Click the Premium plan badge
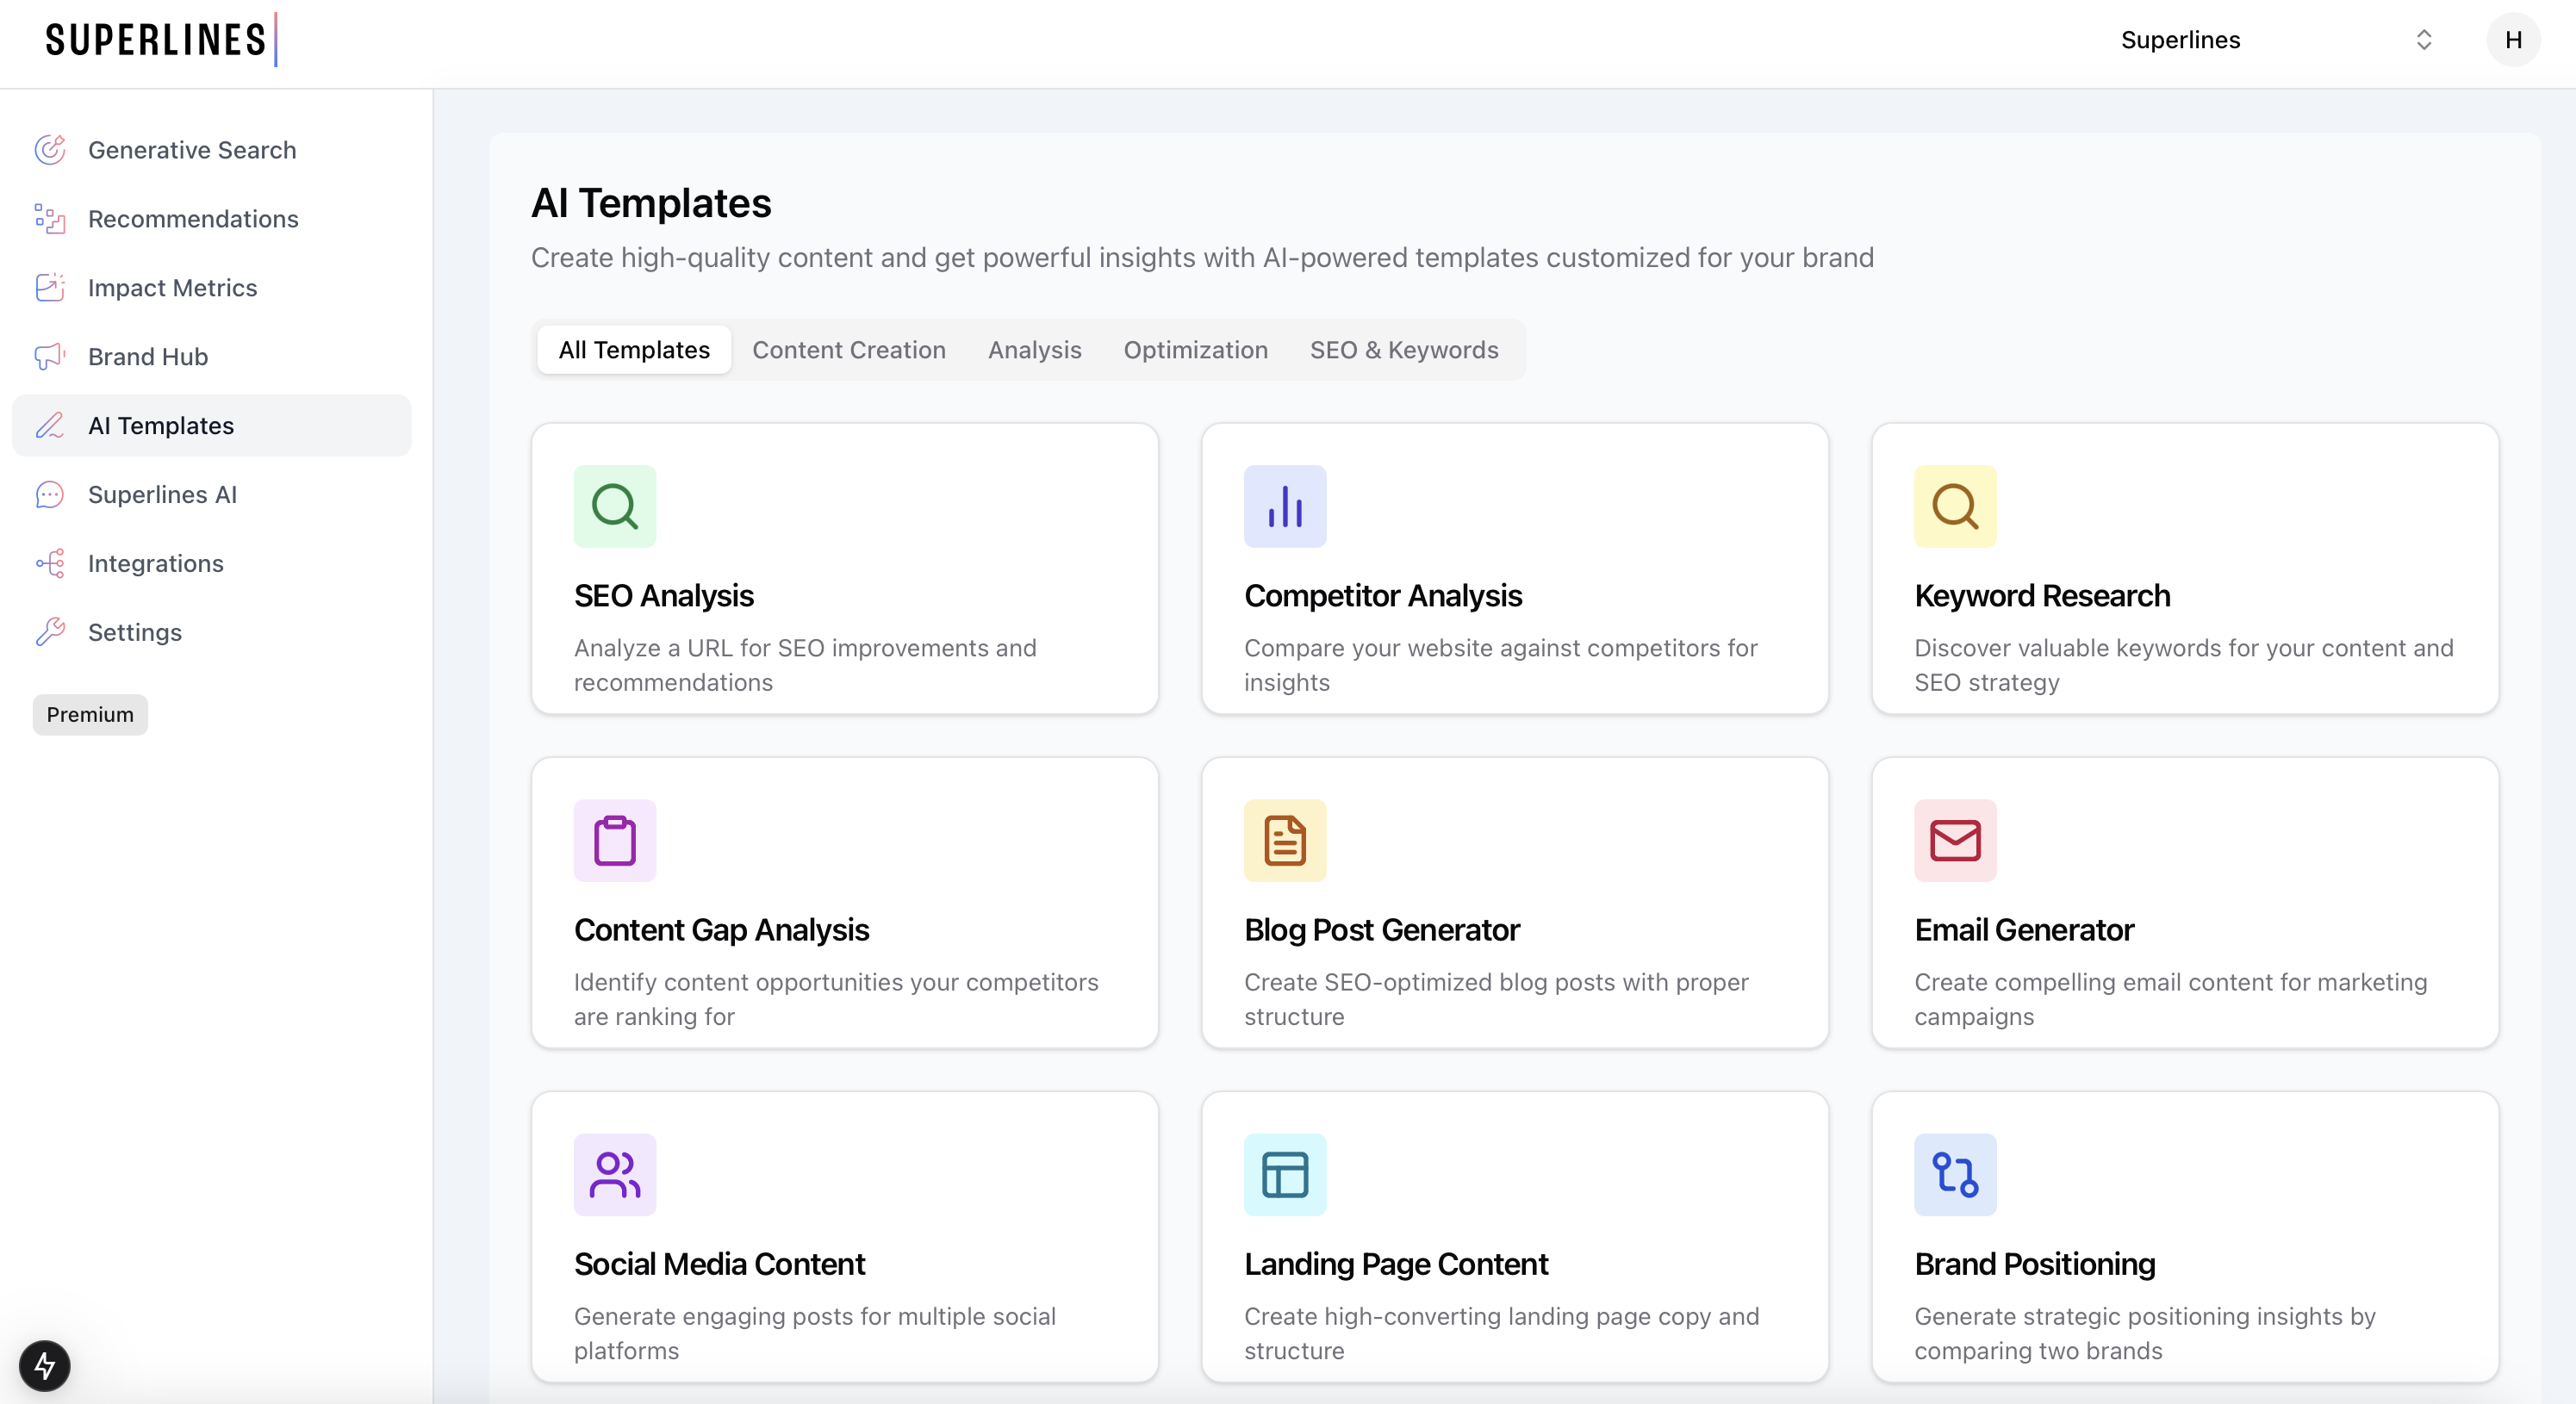Viewport: 2576px width, 1404px height. (90, 715)
